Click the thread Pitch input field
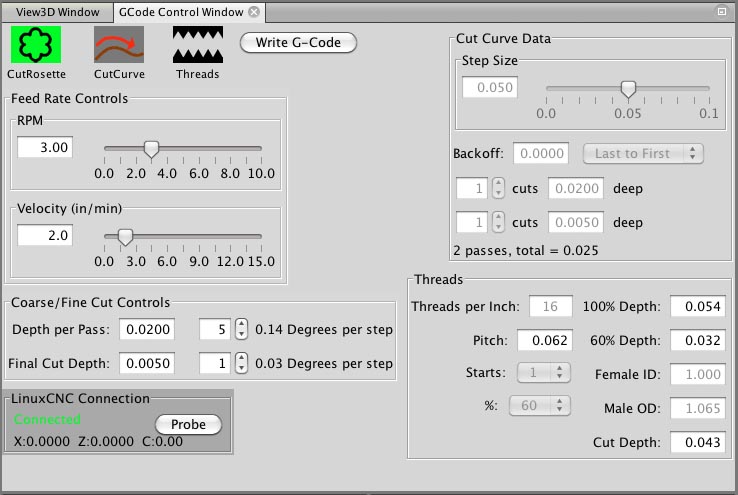Image resolution: width=738 pixels, height=495 pixels. [x=543, y=341]
